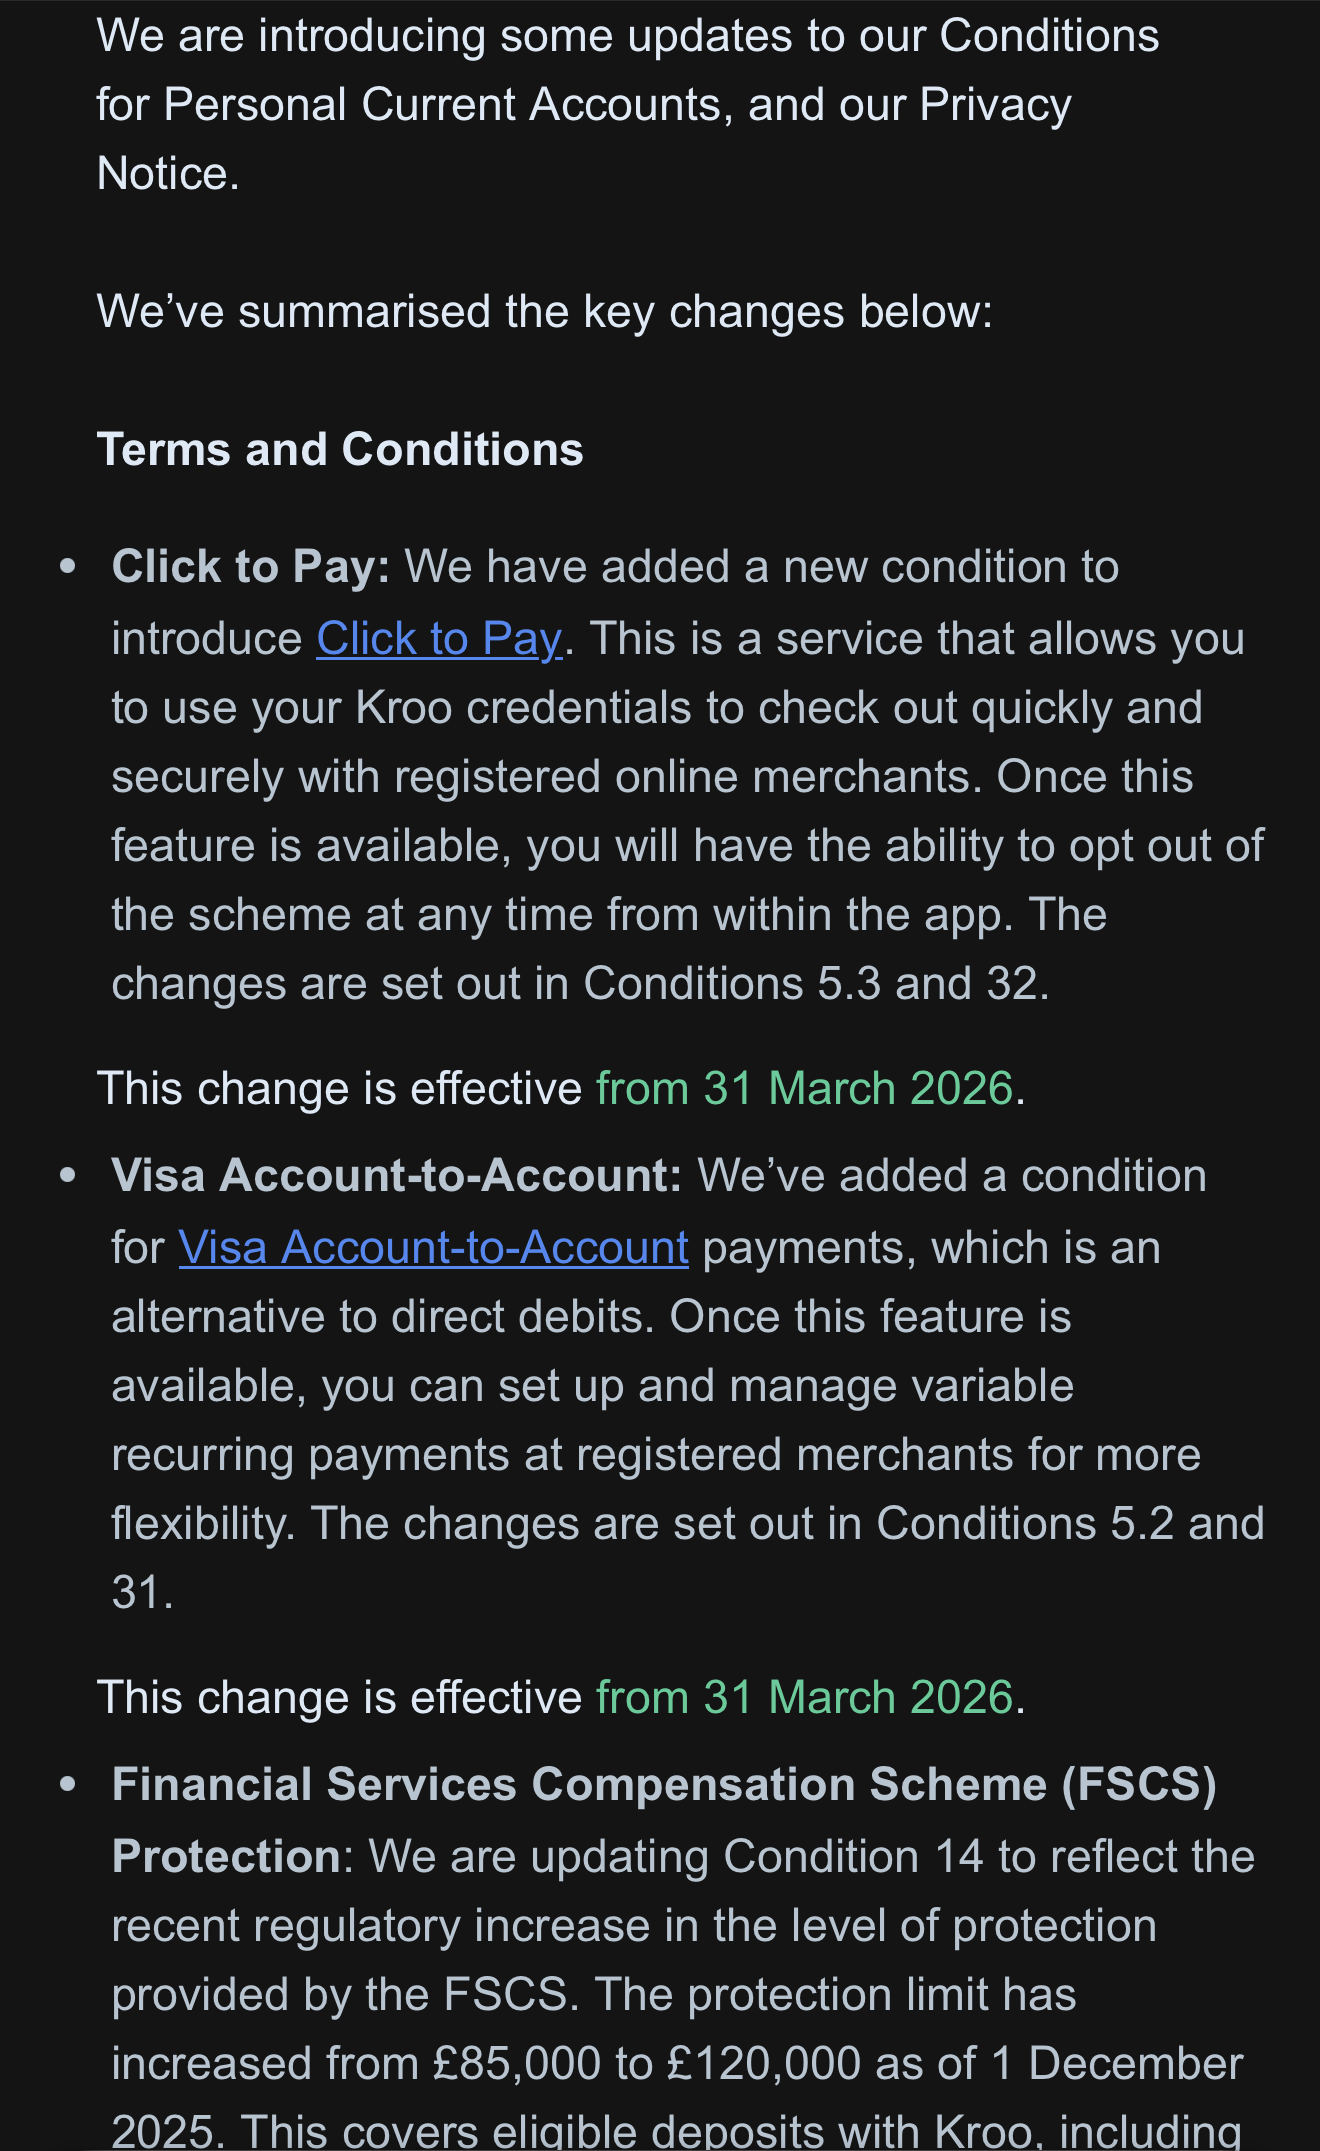Click the bold 'Visa Account-to-Account:' label
This screenshot has height=2151, width=1320.
click(x=396, y=1176)
